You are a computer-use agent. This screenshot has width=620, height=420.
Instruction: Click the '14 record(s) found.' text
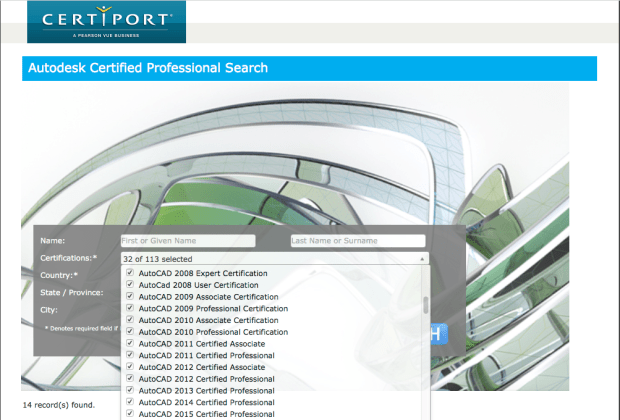pyautogui.click(x=59, y=405)
